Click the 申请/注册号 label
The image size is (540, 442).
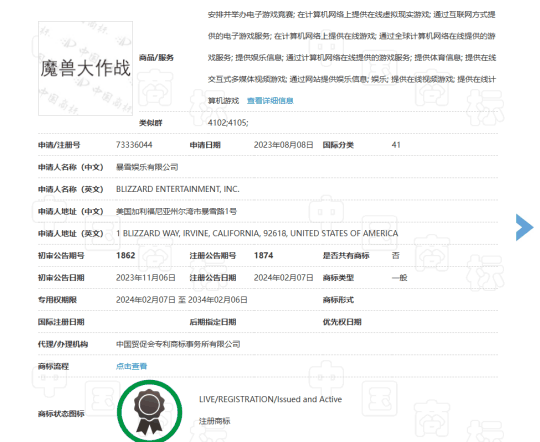(59, 145)
